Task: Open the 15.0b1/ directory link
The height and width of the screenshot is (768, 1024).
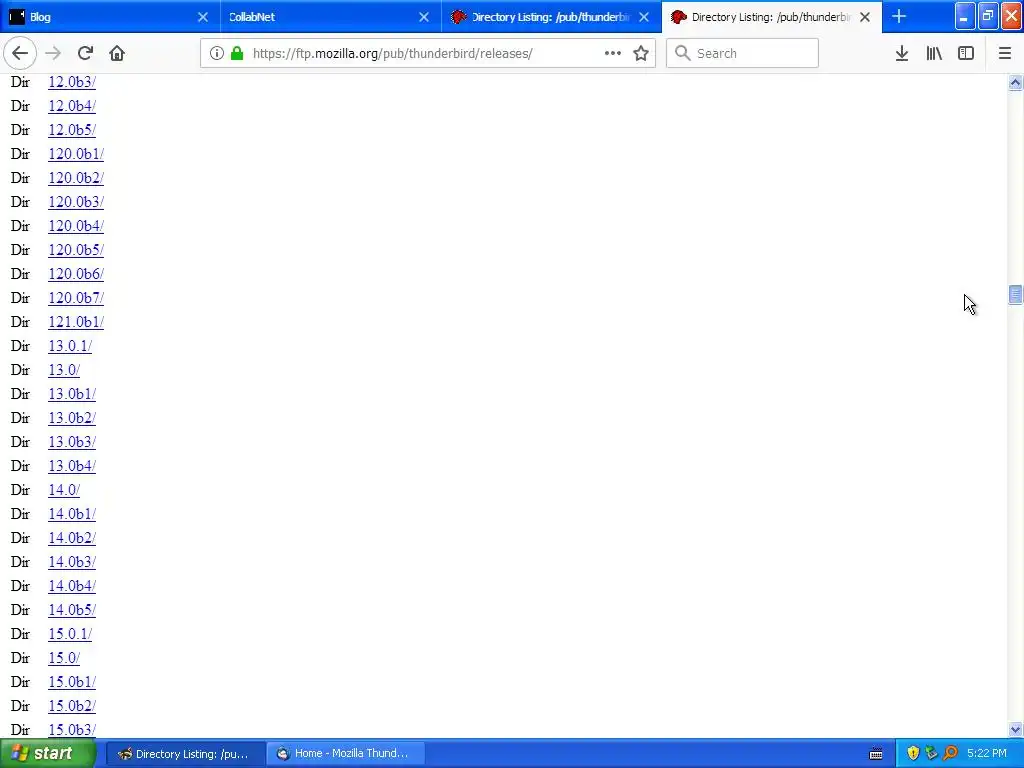Action: [72, 682]
